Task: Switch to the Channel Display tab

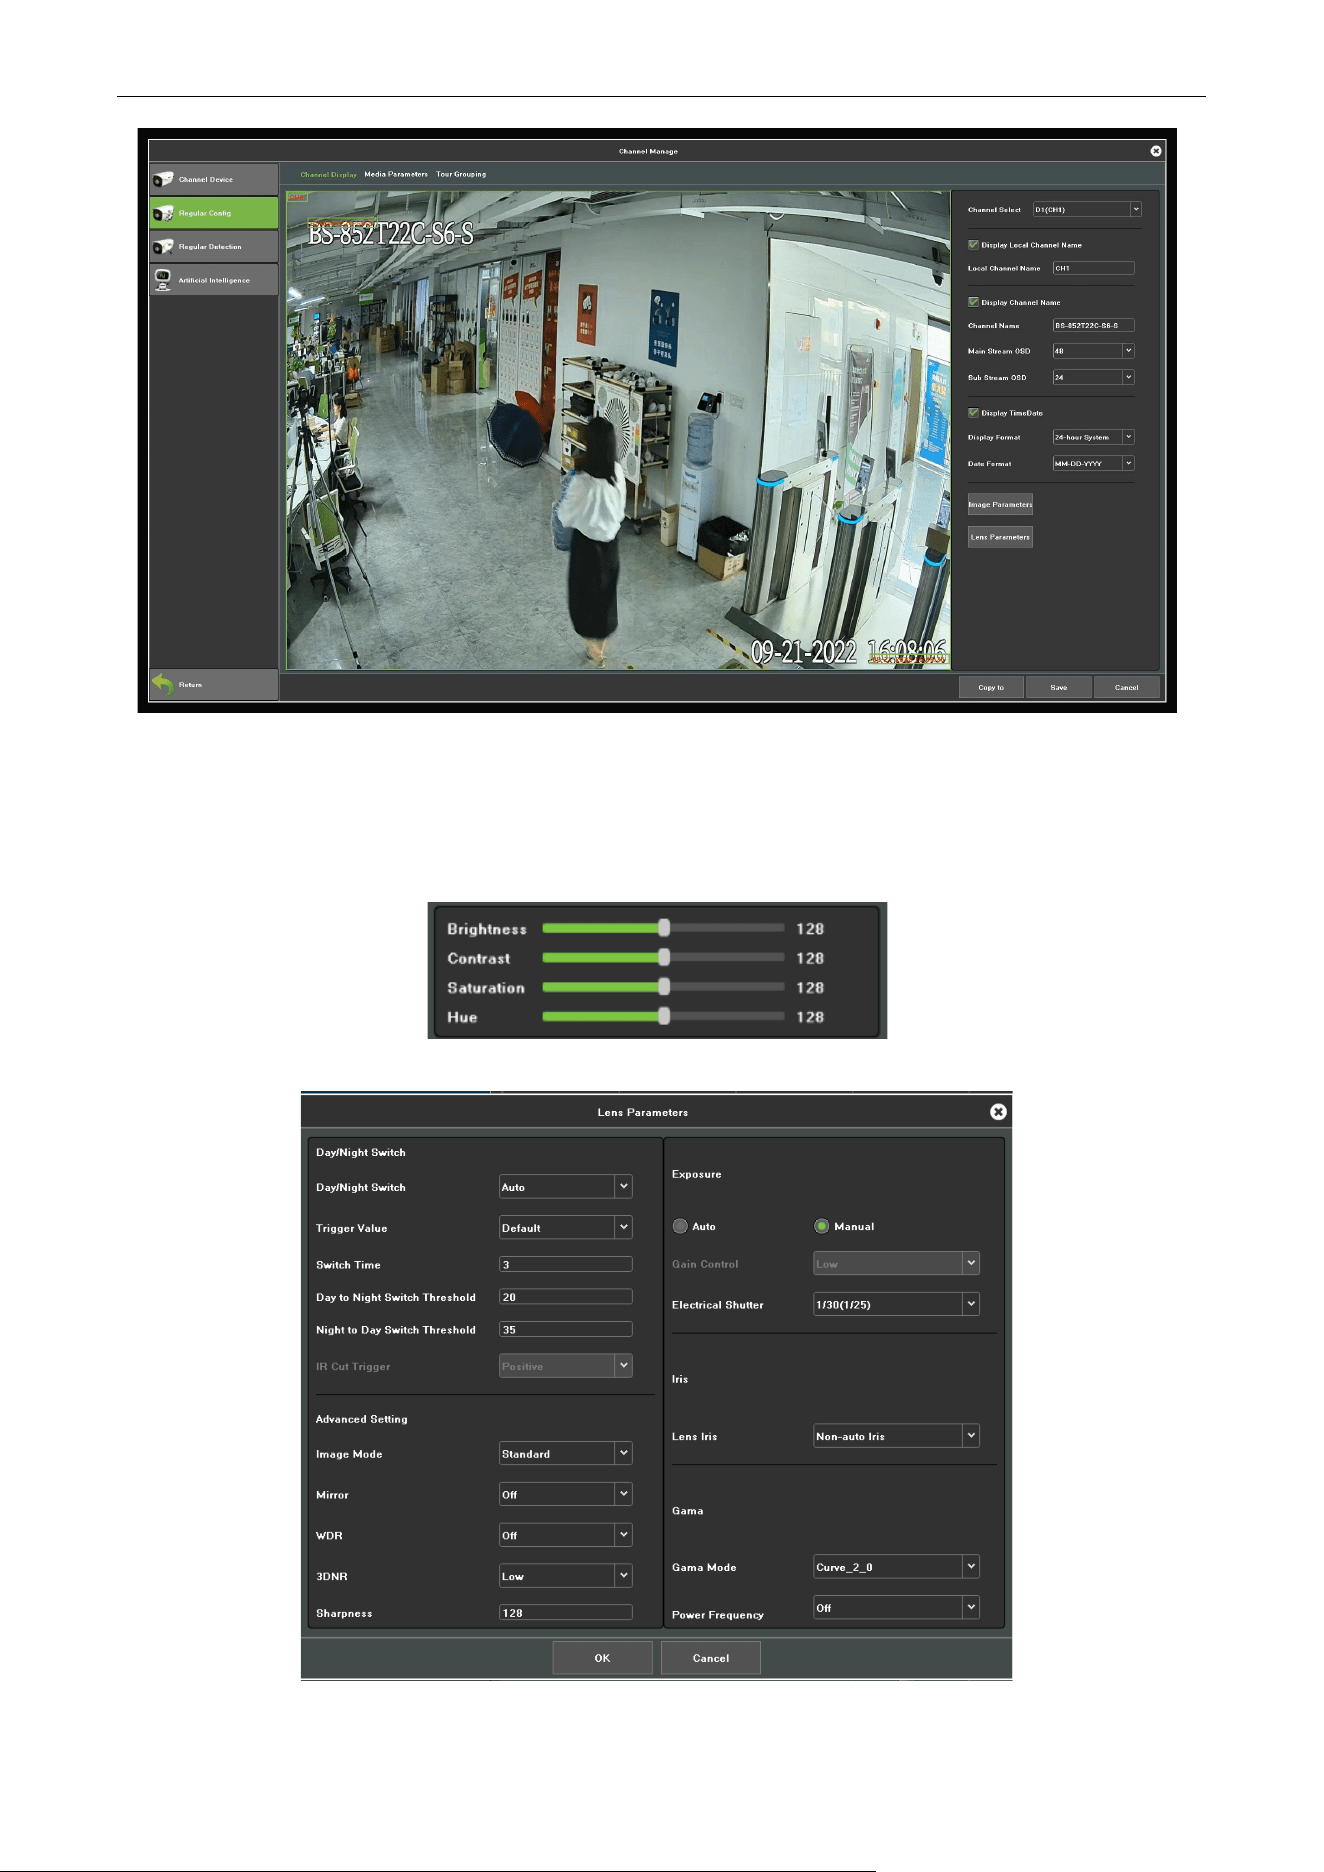Action: coord(329,174)
